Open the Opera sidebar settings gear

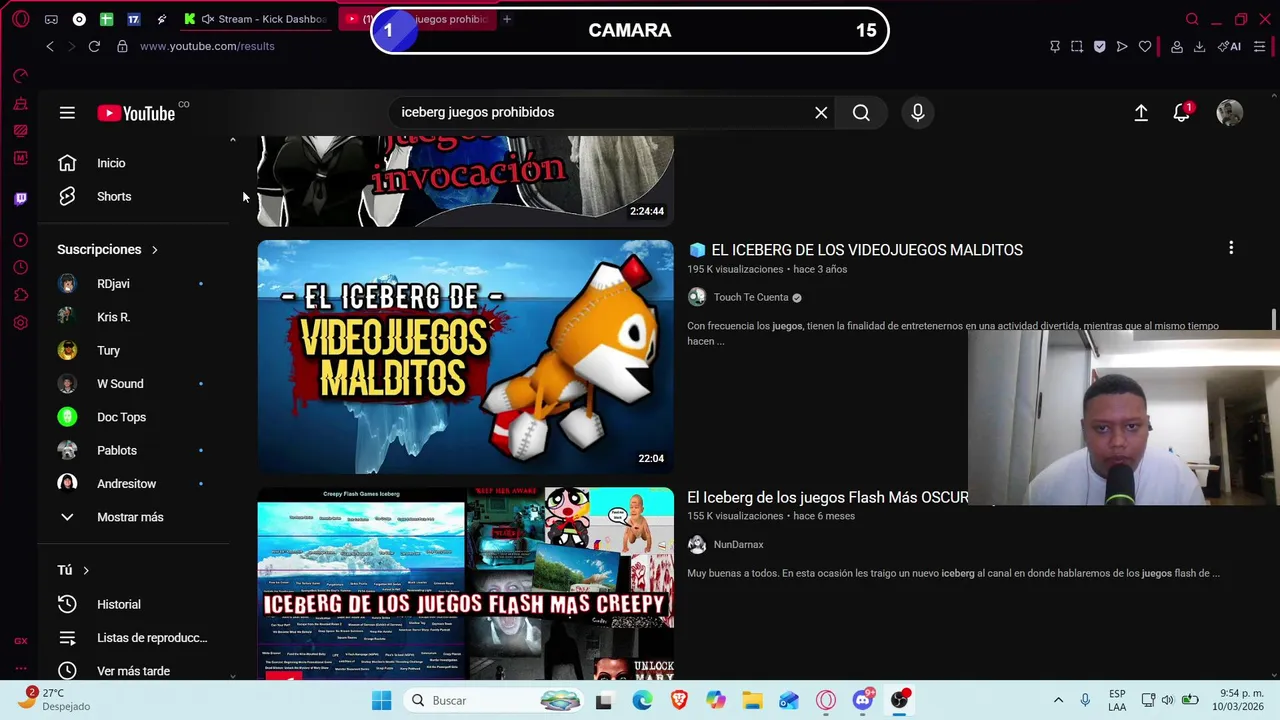[x=20, y=323]
